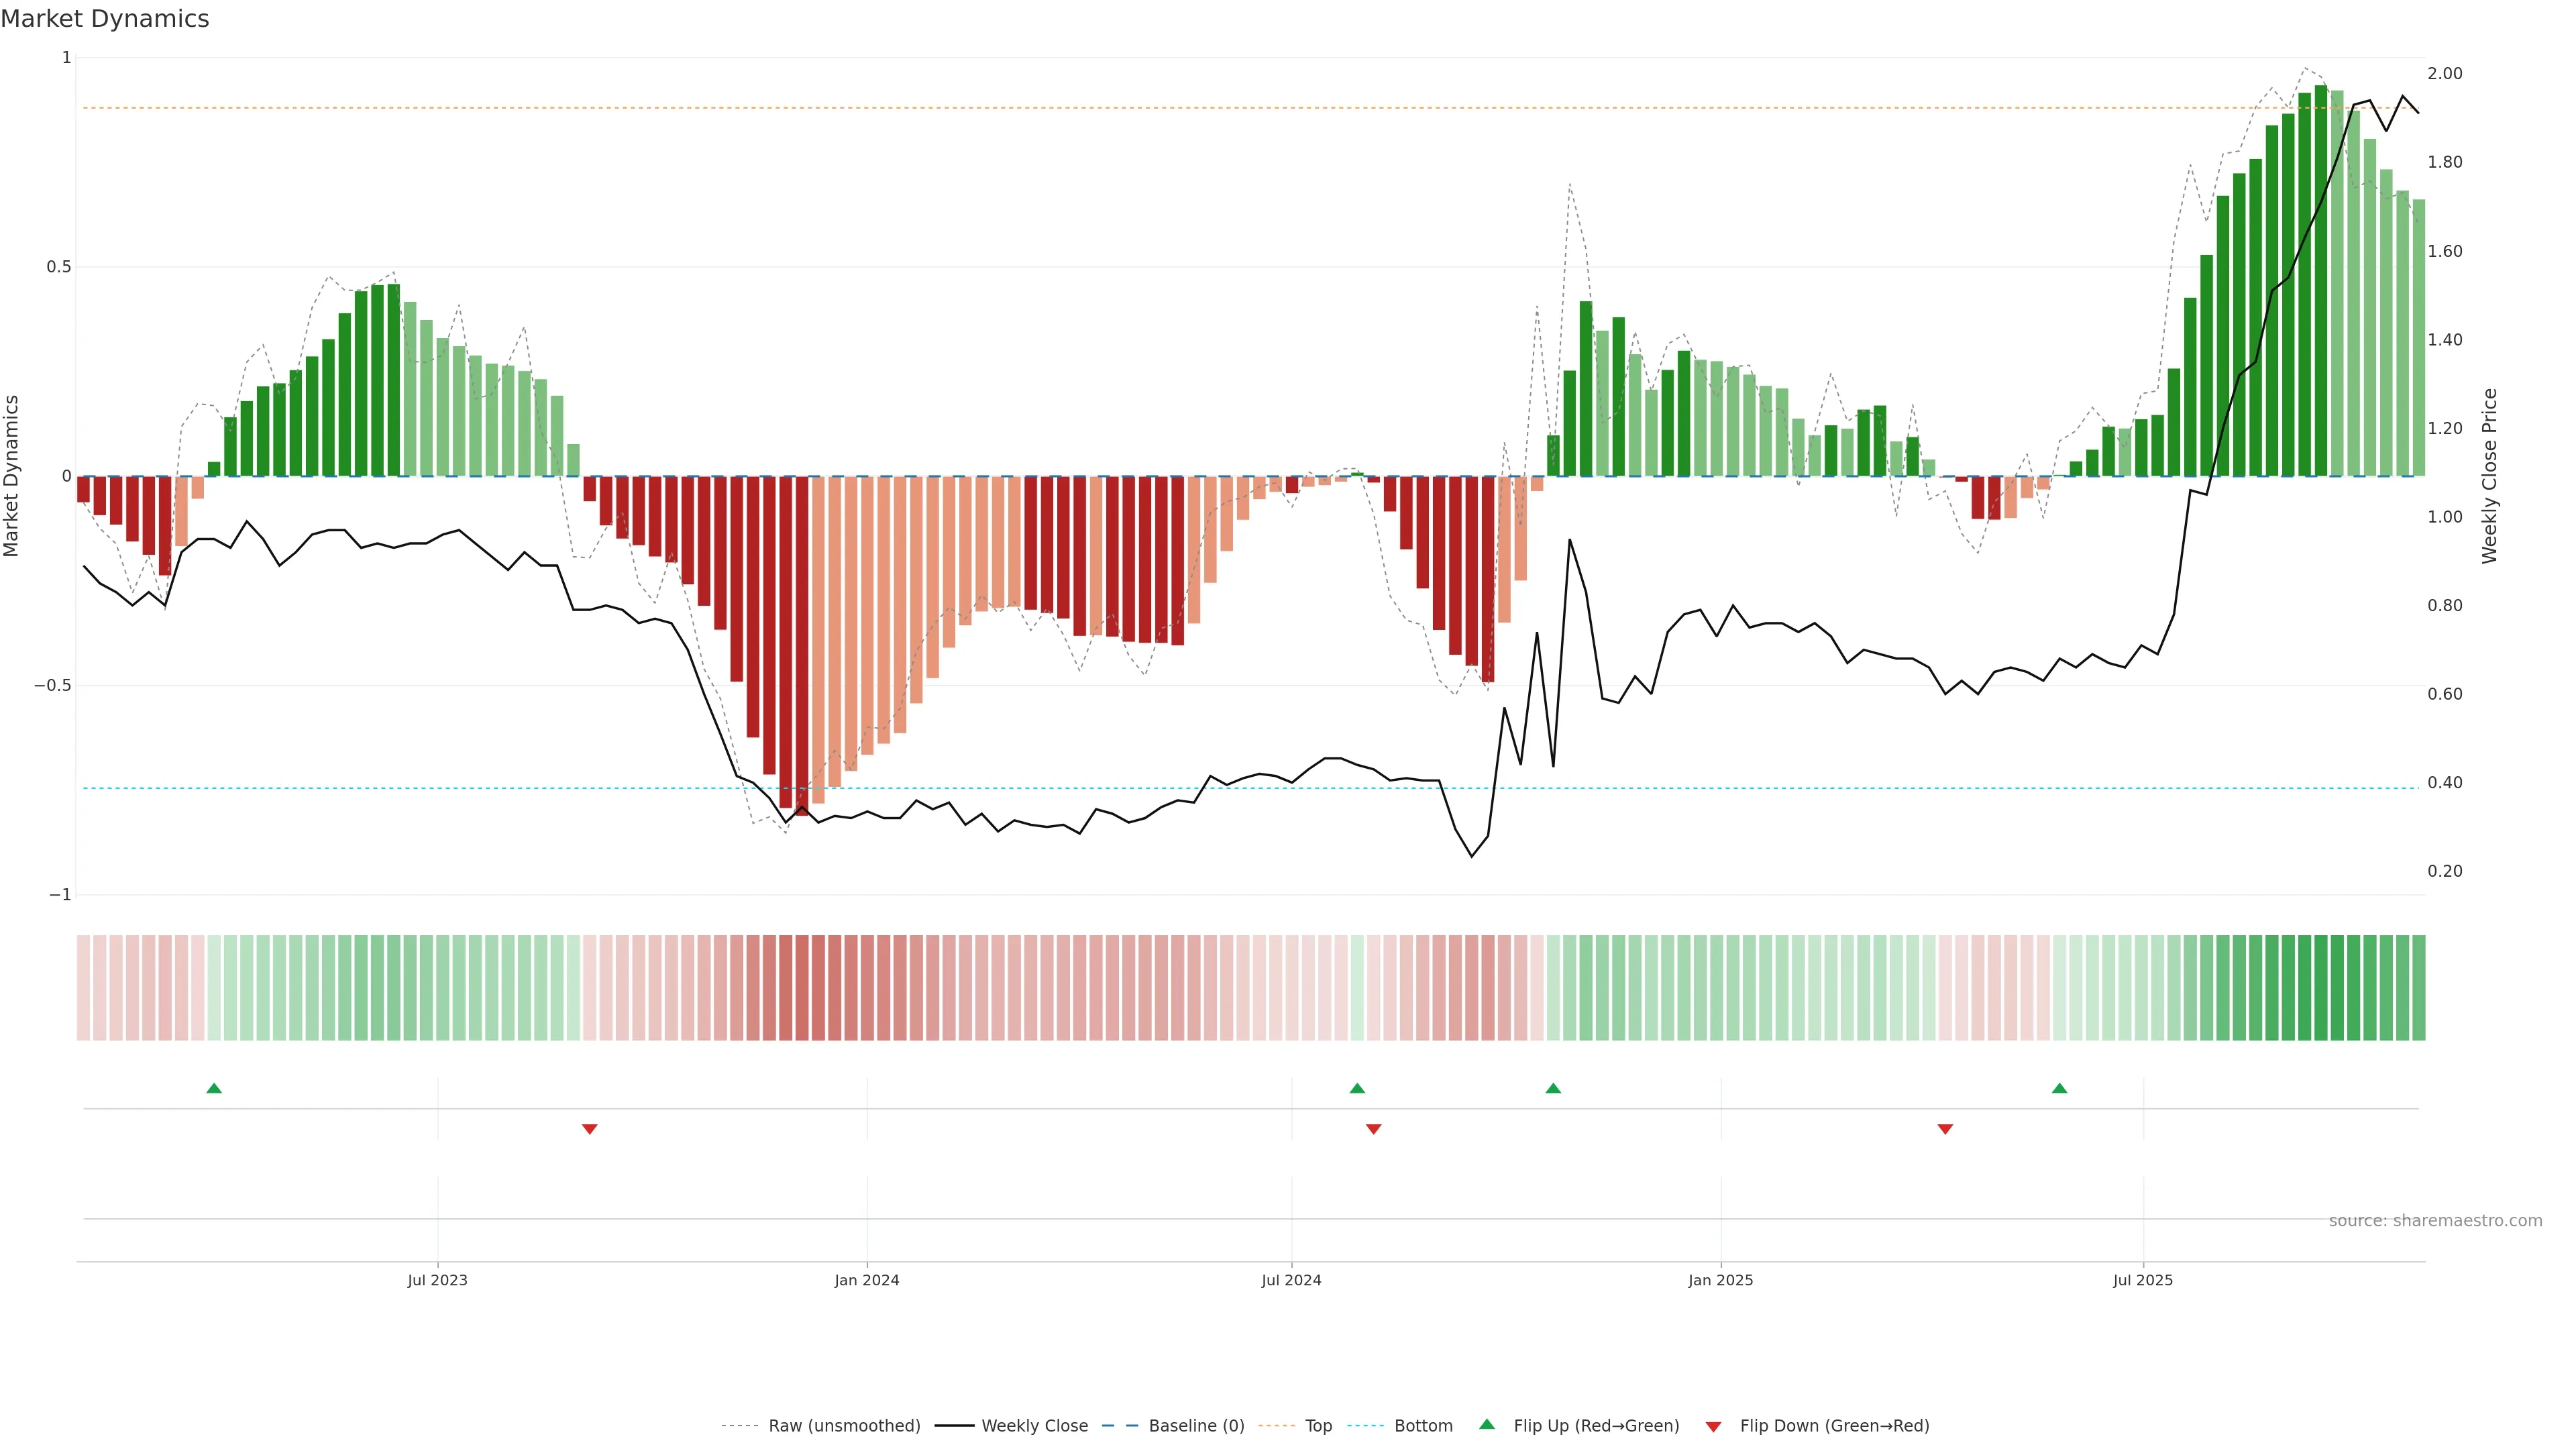Click the green flip-up triangle before Jan 2025
This screenshot has height=1449, width=2576.
coord(1553,1088)
